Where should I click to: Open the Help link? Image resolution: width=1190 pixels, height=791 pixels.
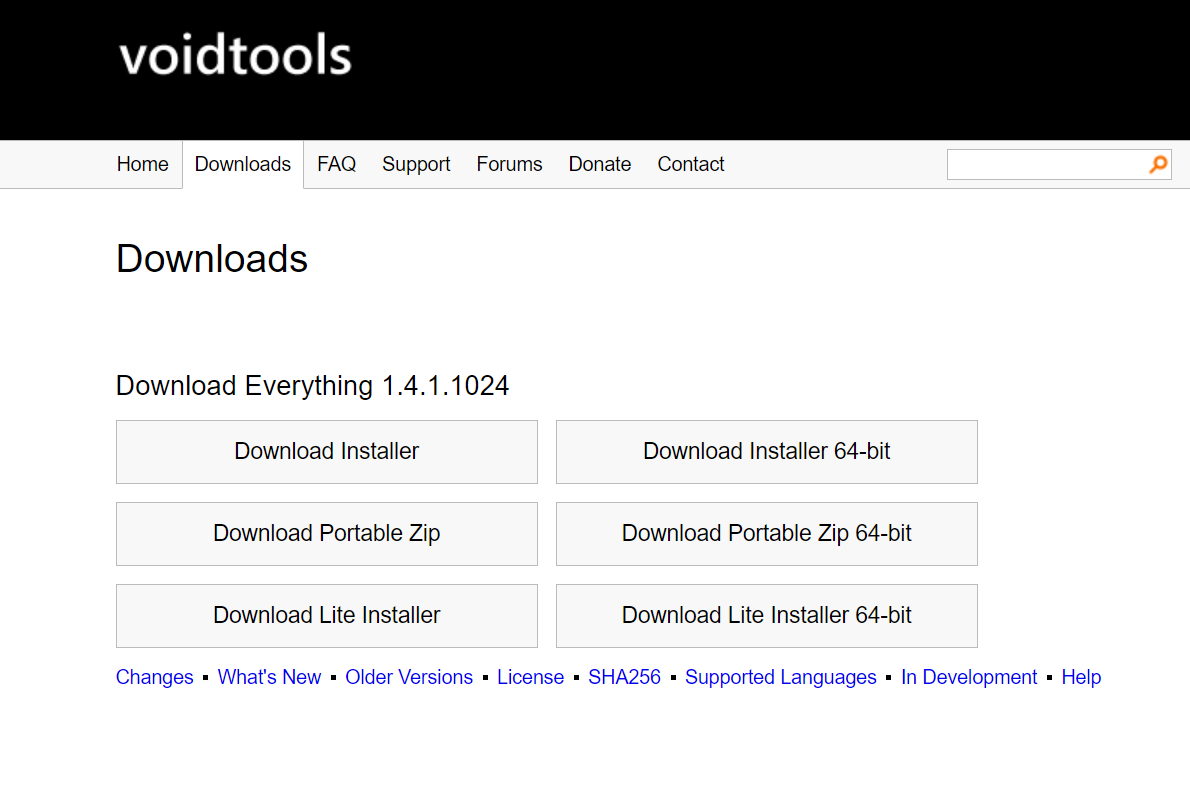1081,677
